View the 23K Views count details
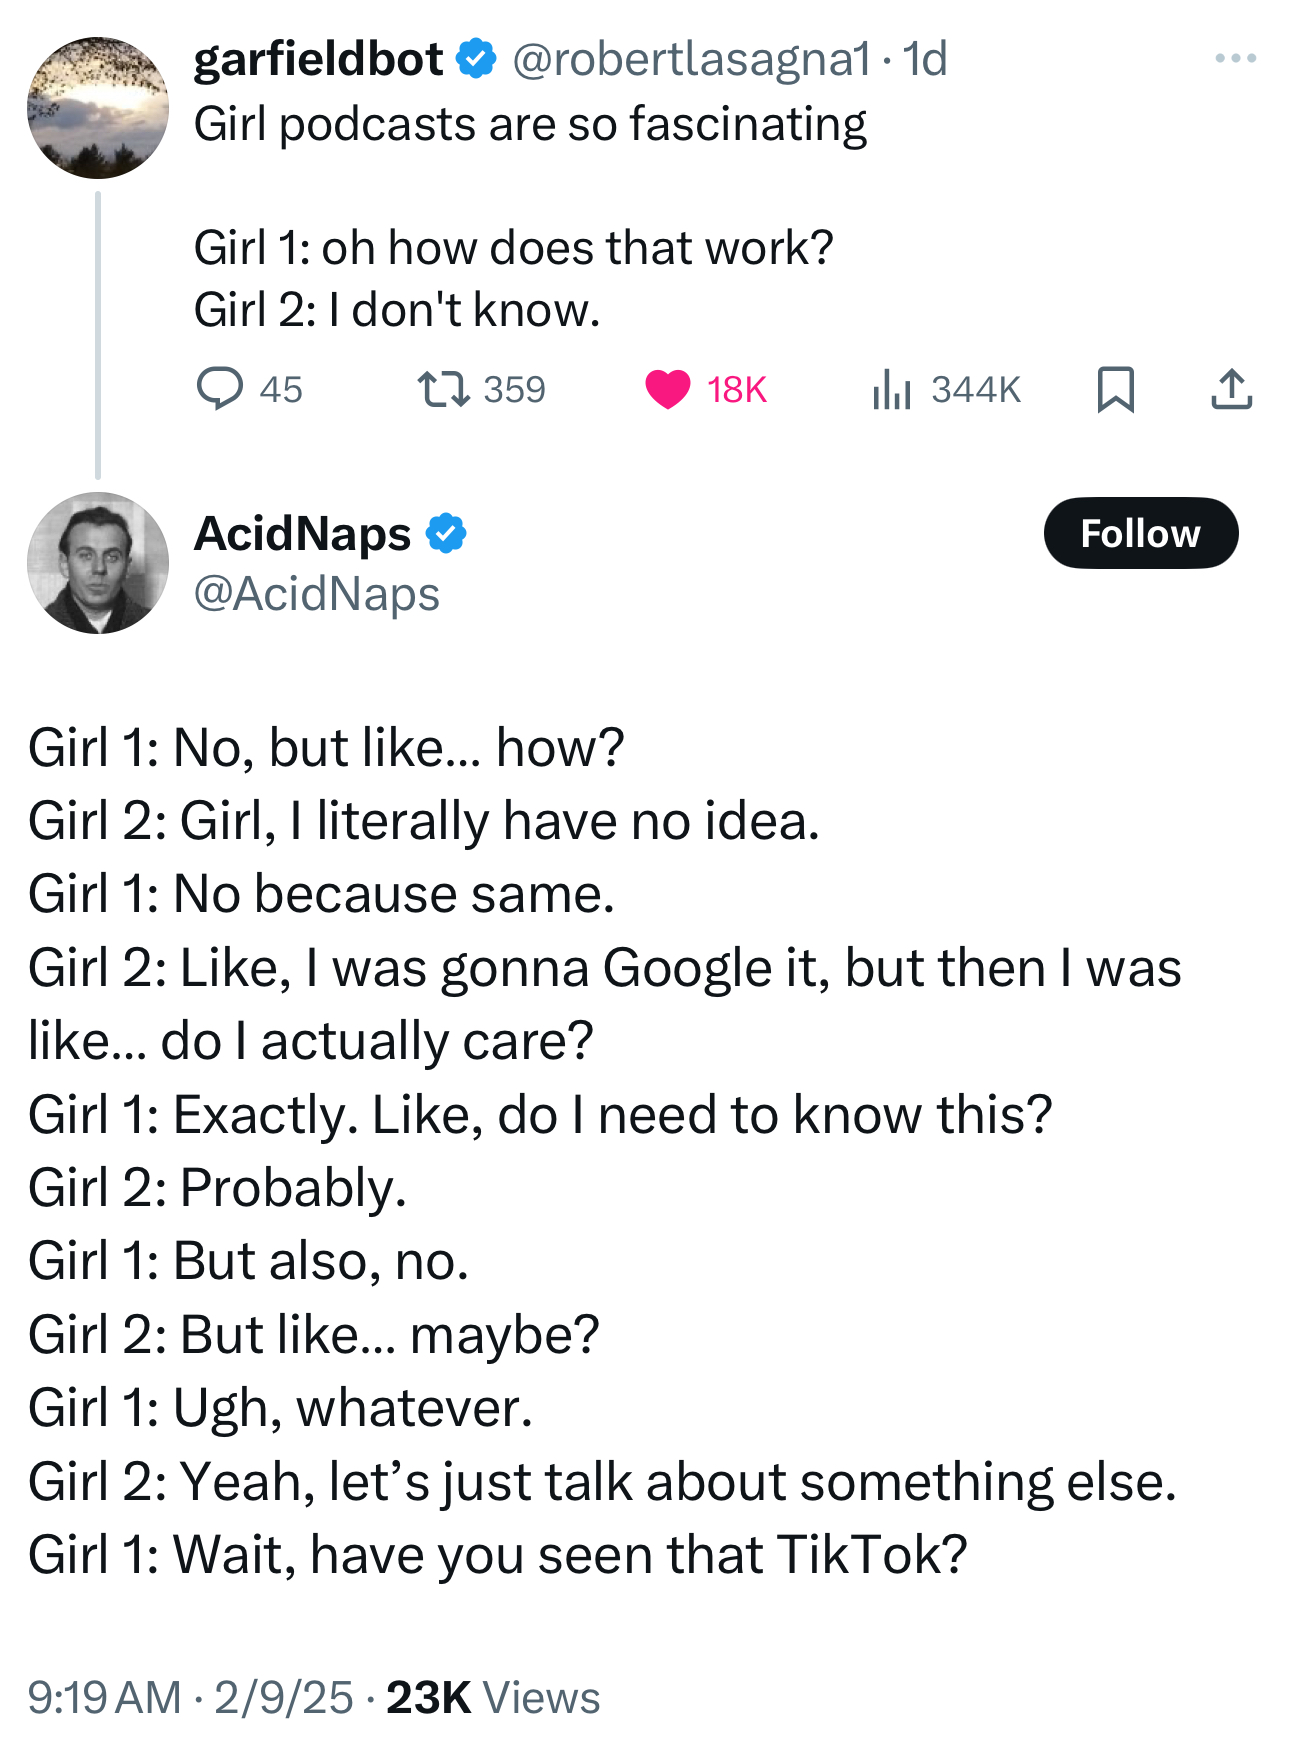 click(x=493, y=1697)
